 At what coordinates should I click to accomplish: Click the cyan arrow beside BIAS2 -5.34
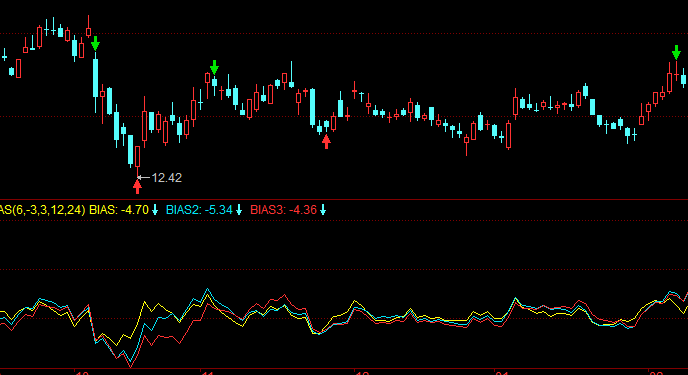(239, 210)
